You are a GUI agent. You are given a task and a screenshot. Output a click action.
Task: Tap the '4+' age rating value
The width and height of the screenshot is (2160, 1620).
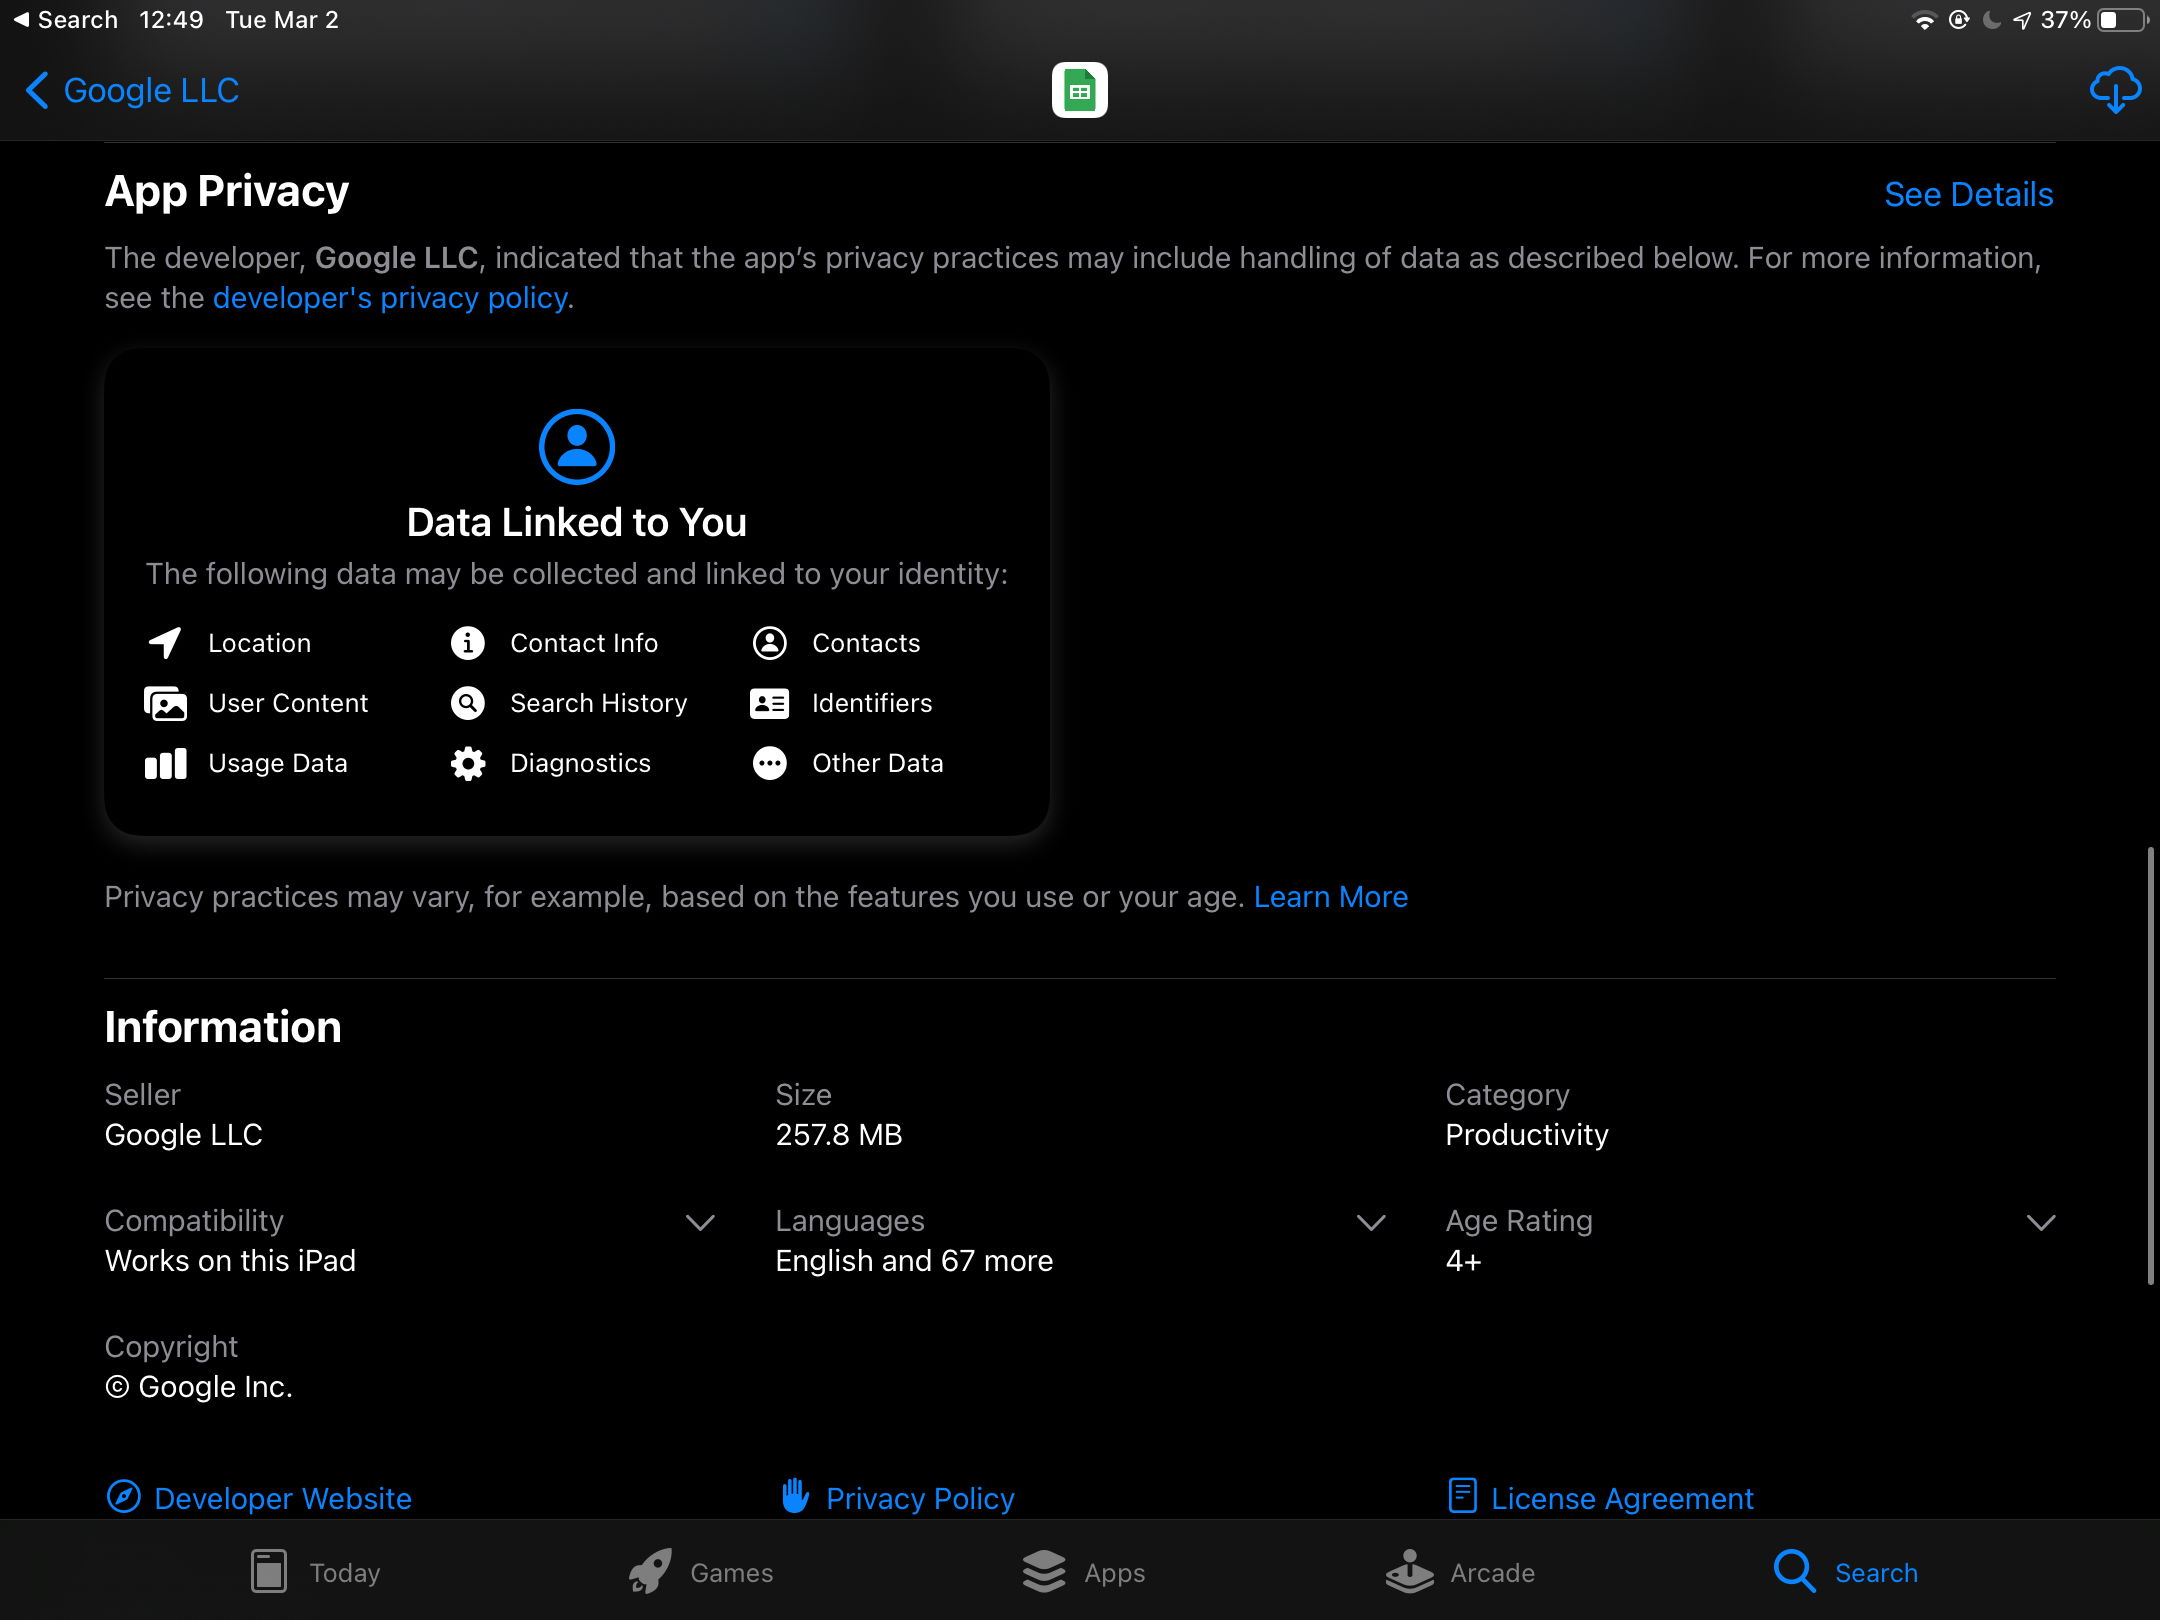coord(1463,1261)
